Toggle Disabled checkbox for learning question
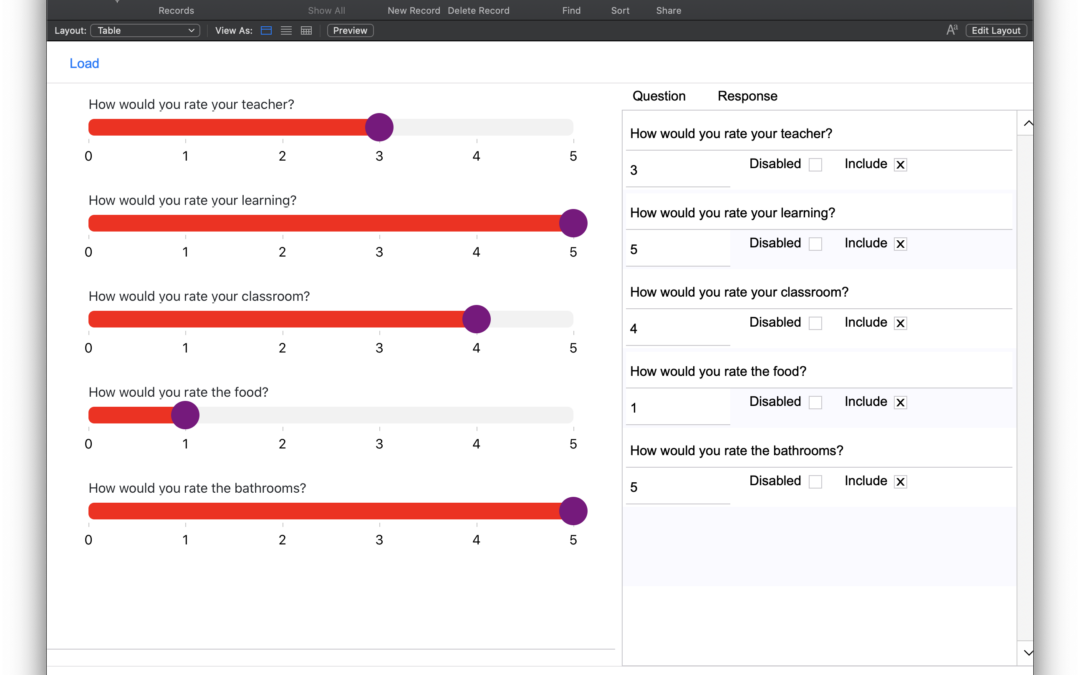1080x675 pixels. tap(816, 244)
